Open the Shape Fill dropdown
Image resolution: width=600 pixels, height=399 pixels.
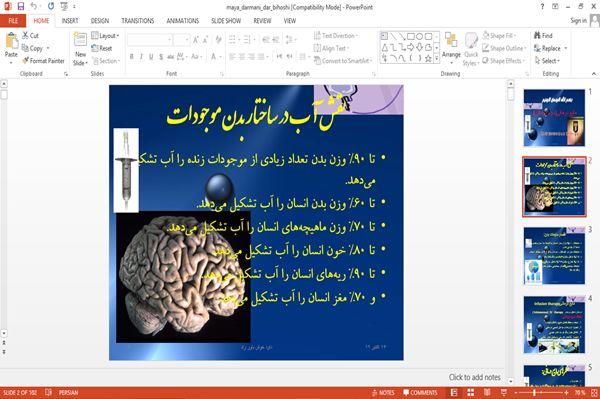(x=499, y=36)
